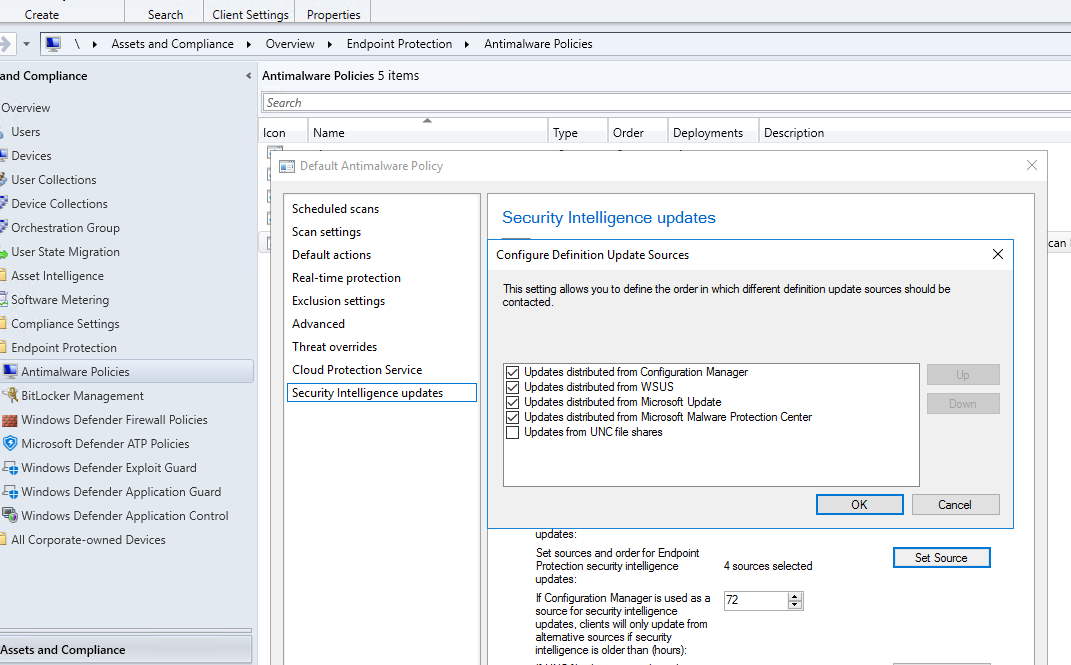Expand the breadcrumb arrow after Assets and Compliance
Screen dimensions: 1071x665
pos(249,44)
